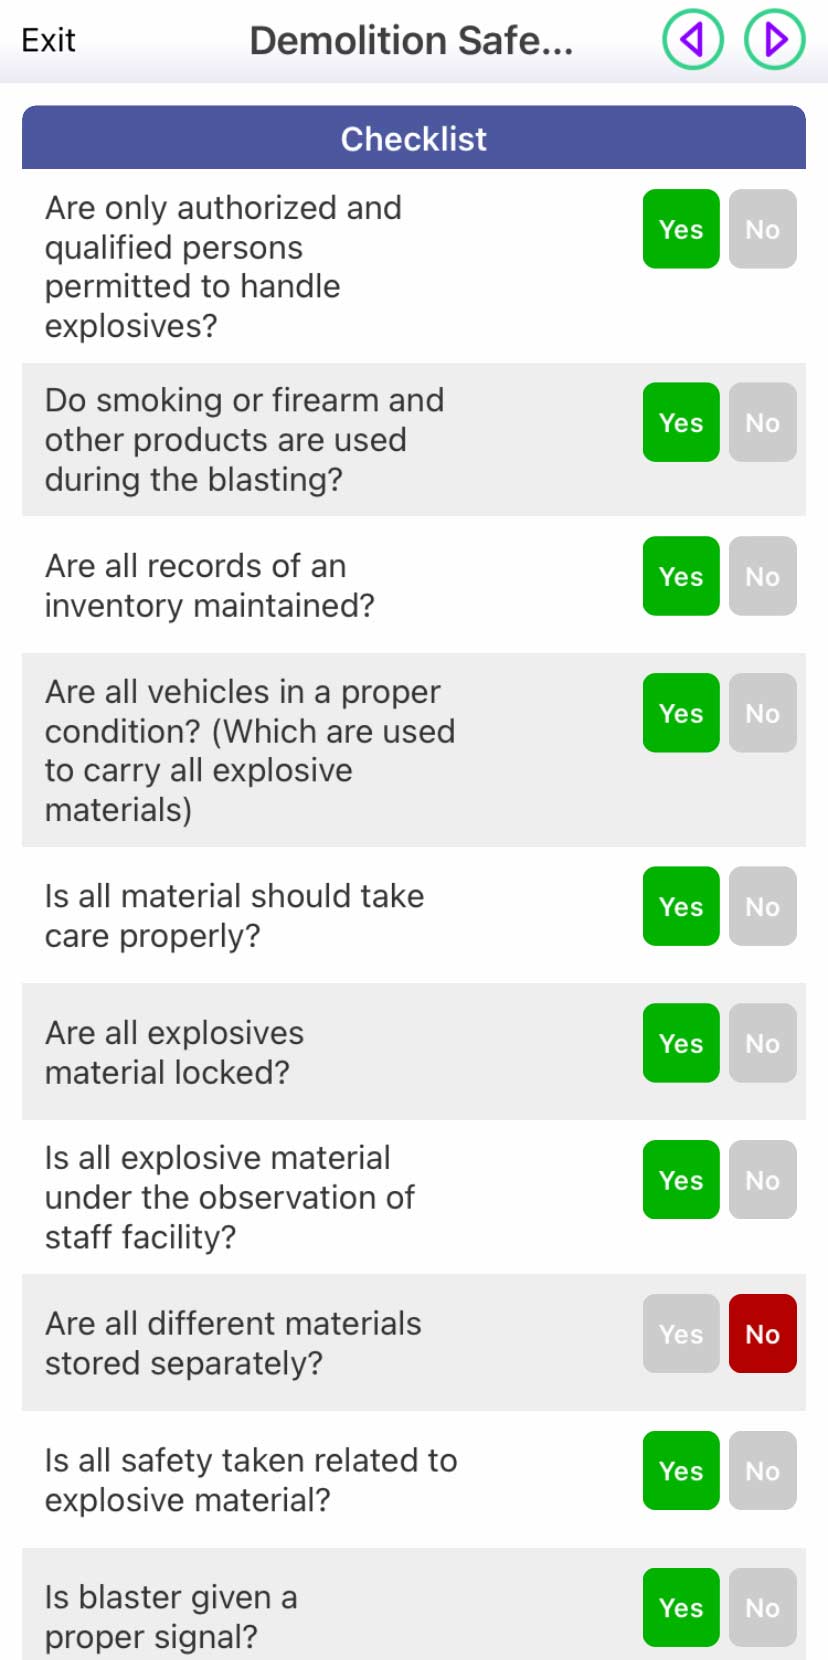The width and height of the screenshot is (828, 1660).
Task: Choose No for explosives material locked
Action: 762,1043
